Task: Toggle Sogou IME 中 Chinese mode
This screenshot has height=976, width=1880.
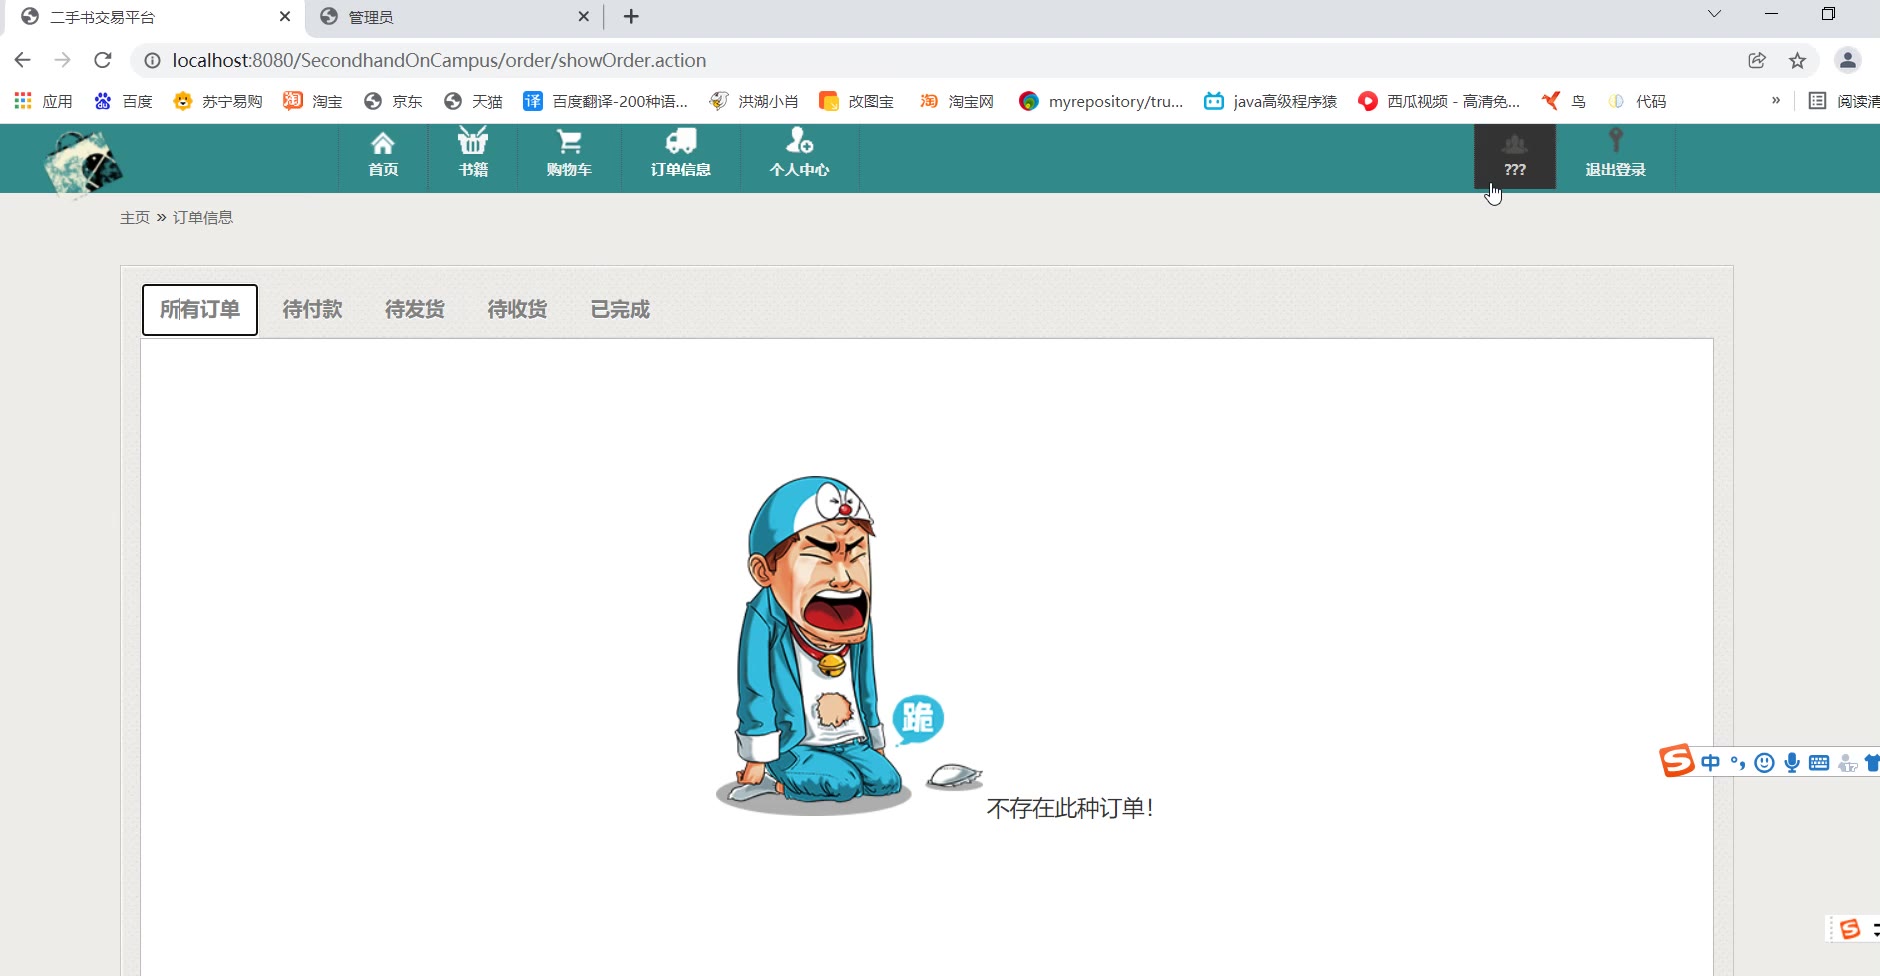Action: click(1711, 763)
